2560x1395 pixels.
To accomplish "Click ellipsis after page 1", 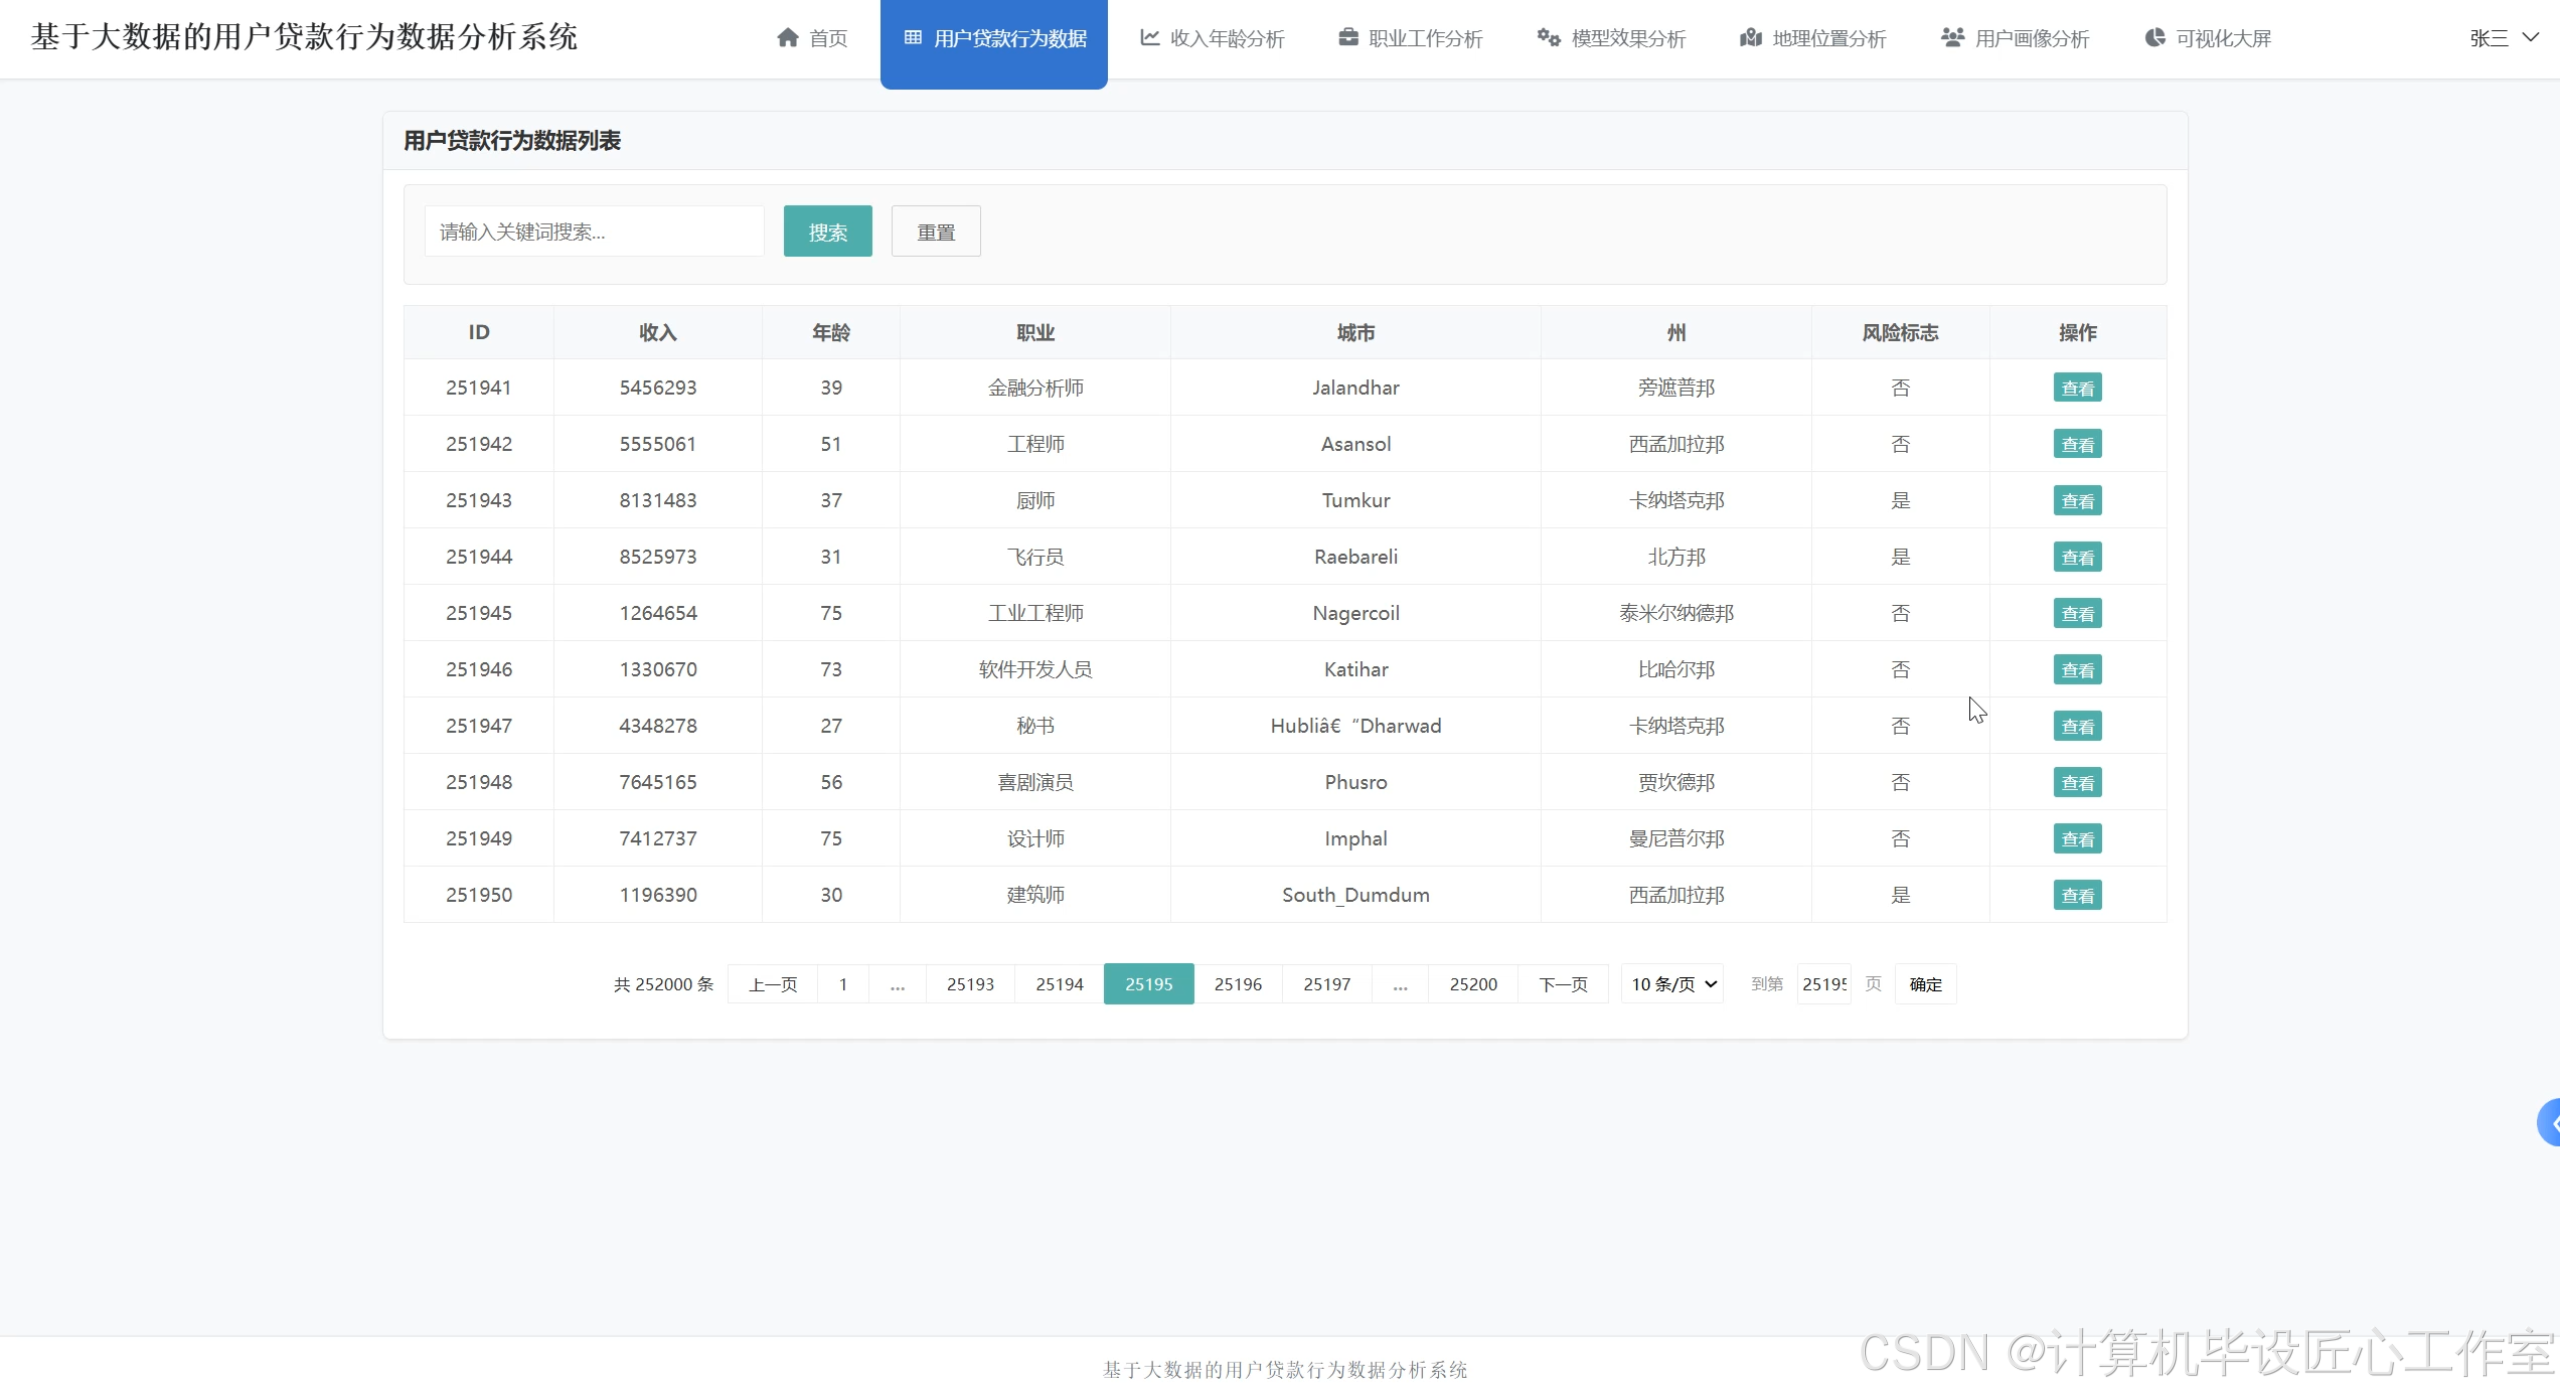I will [x=897, y=984].
